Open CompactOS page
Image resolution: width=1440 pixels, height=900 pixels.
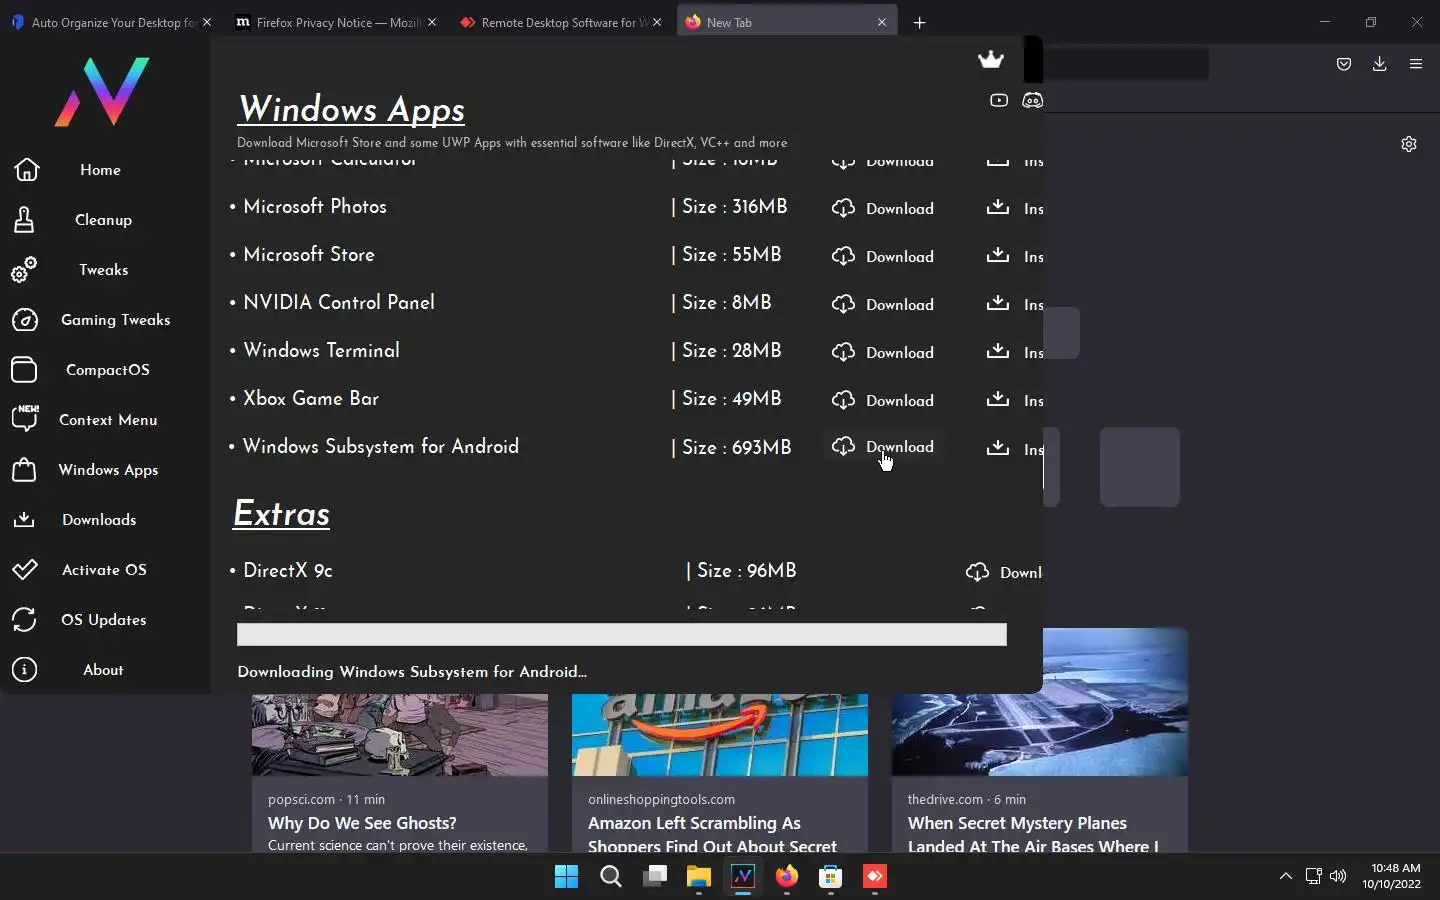[107, 370]
